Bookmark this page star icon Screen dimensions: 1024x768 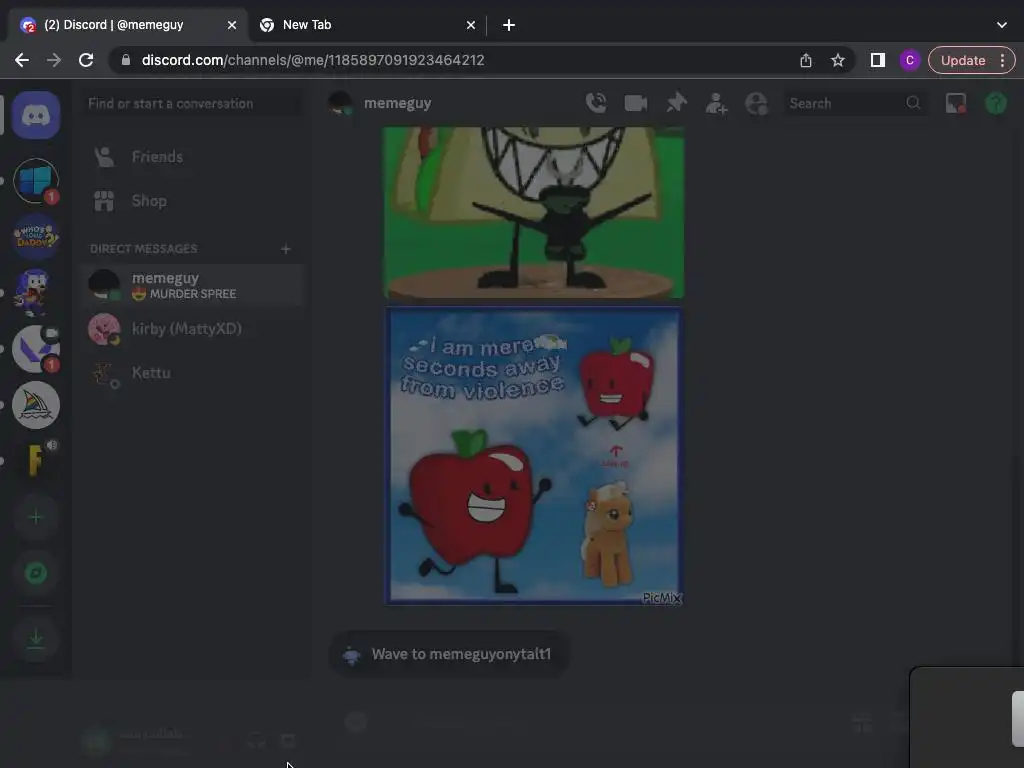coord(838,60)
